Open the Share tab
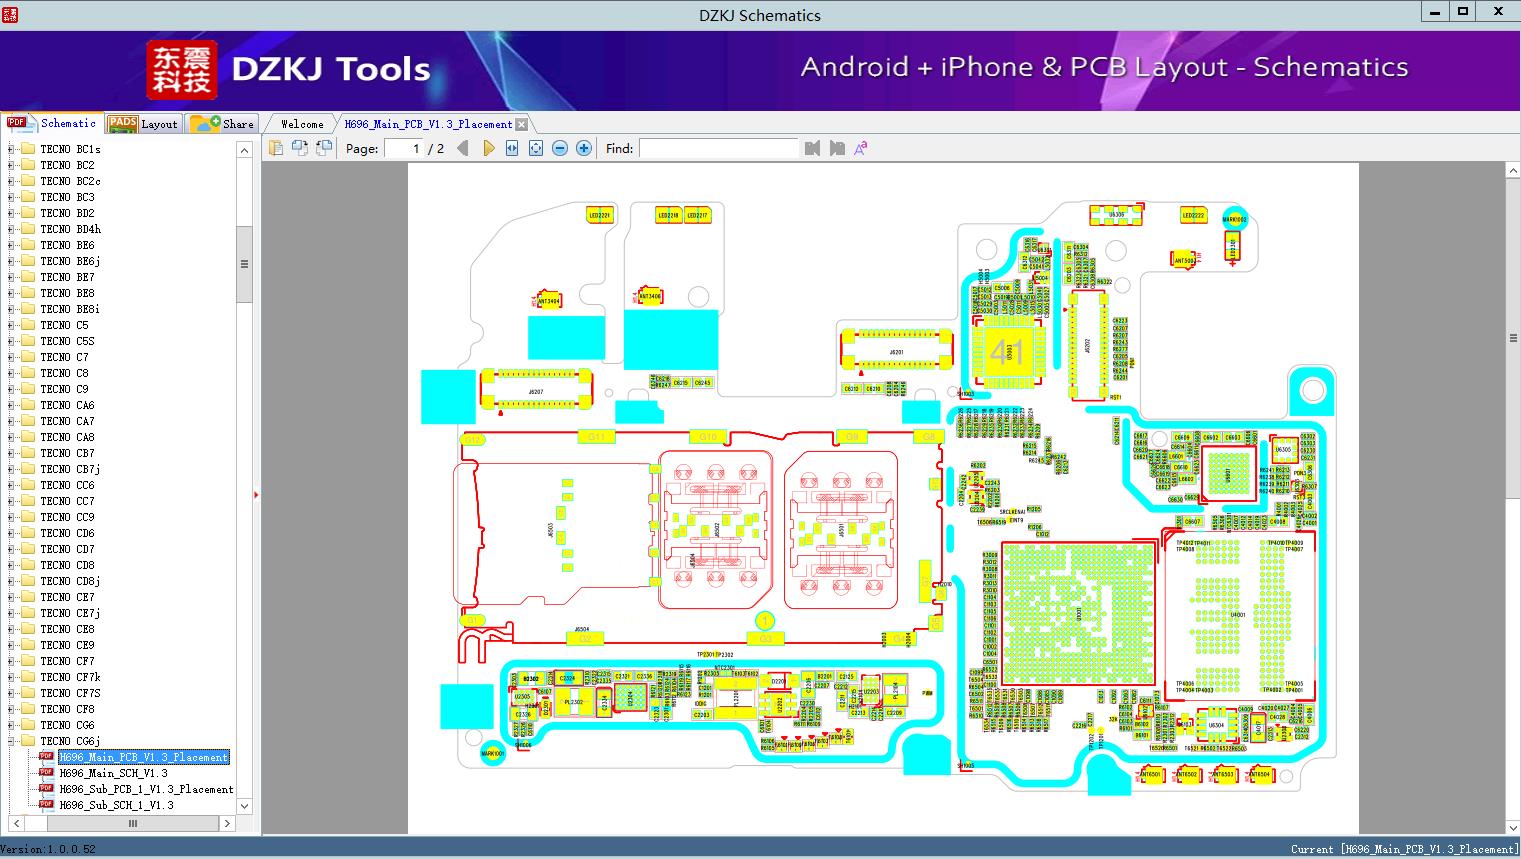The image size is (1521, 859). pos(222,123)
